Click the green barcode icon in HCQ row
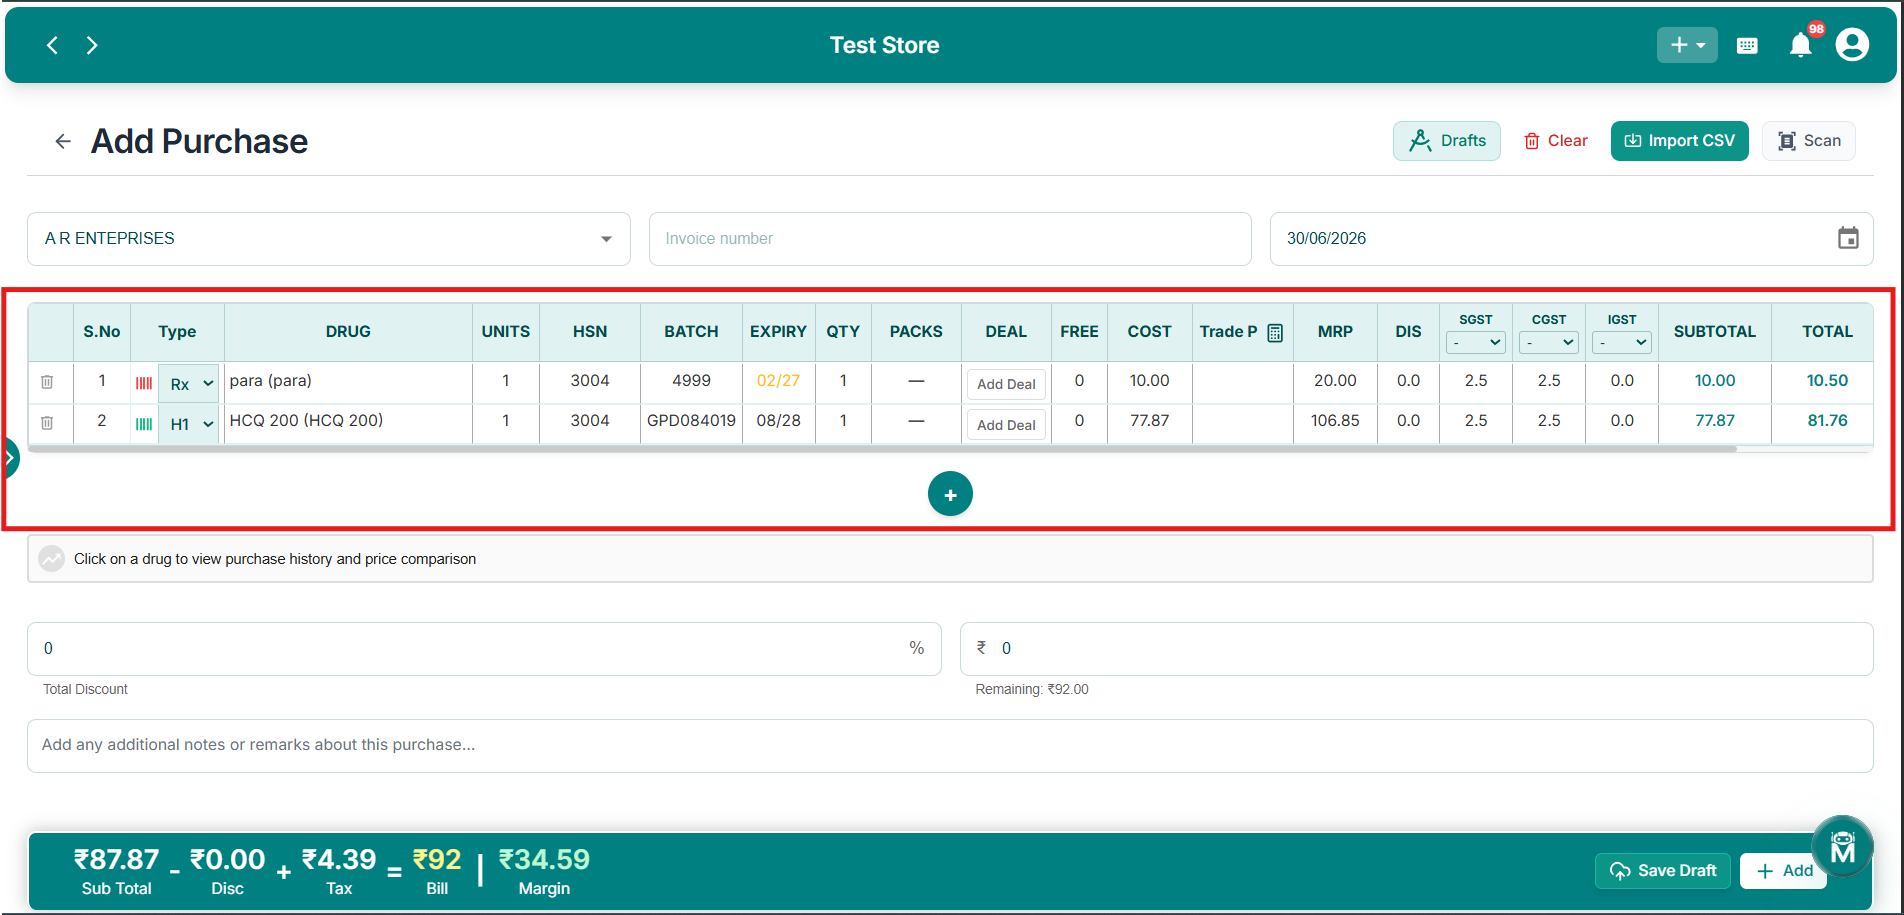This screenshot has height=915, width=1904. [144, 424]
